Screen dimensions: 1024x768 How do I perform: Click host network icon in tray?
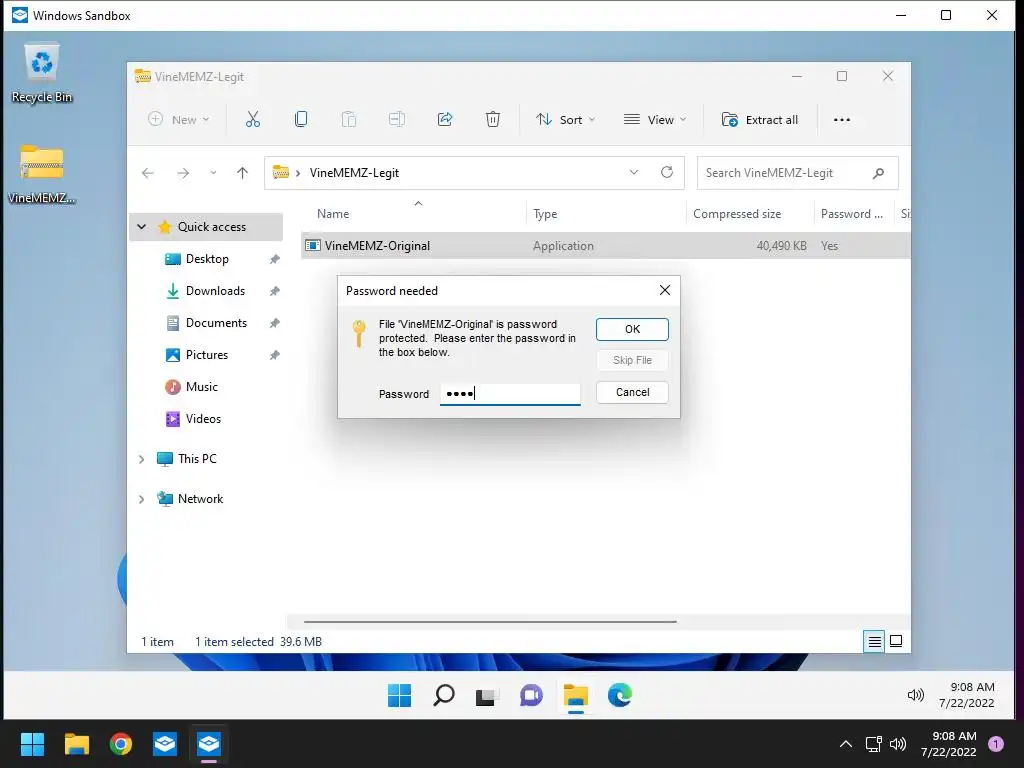873,744
